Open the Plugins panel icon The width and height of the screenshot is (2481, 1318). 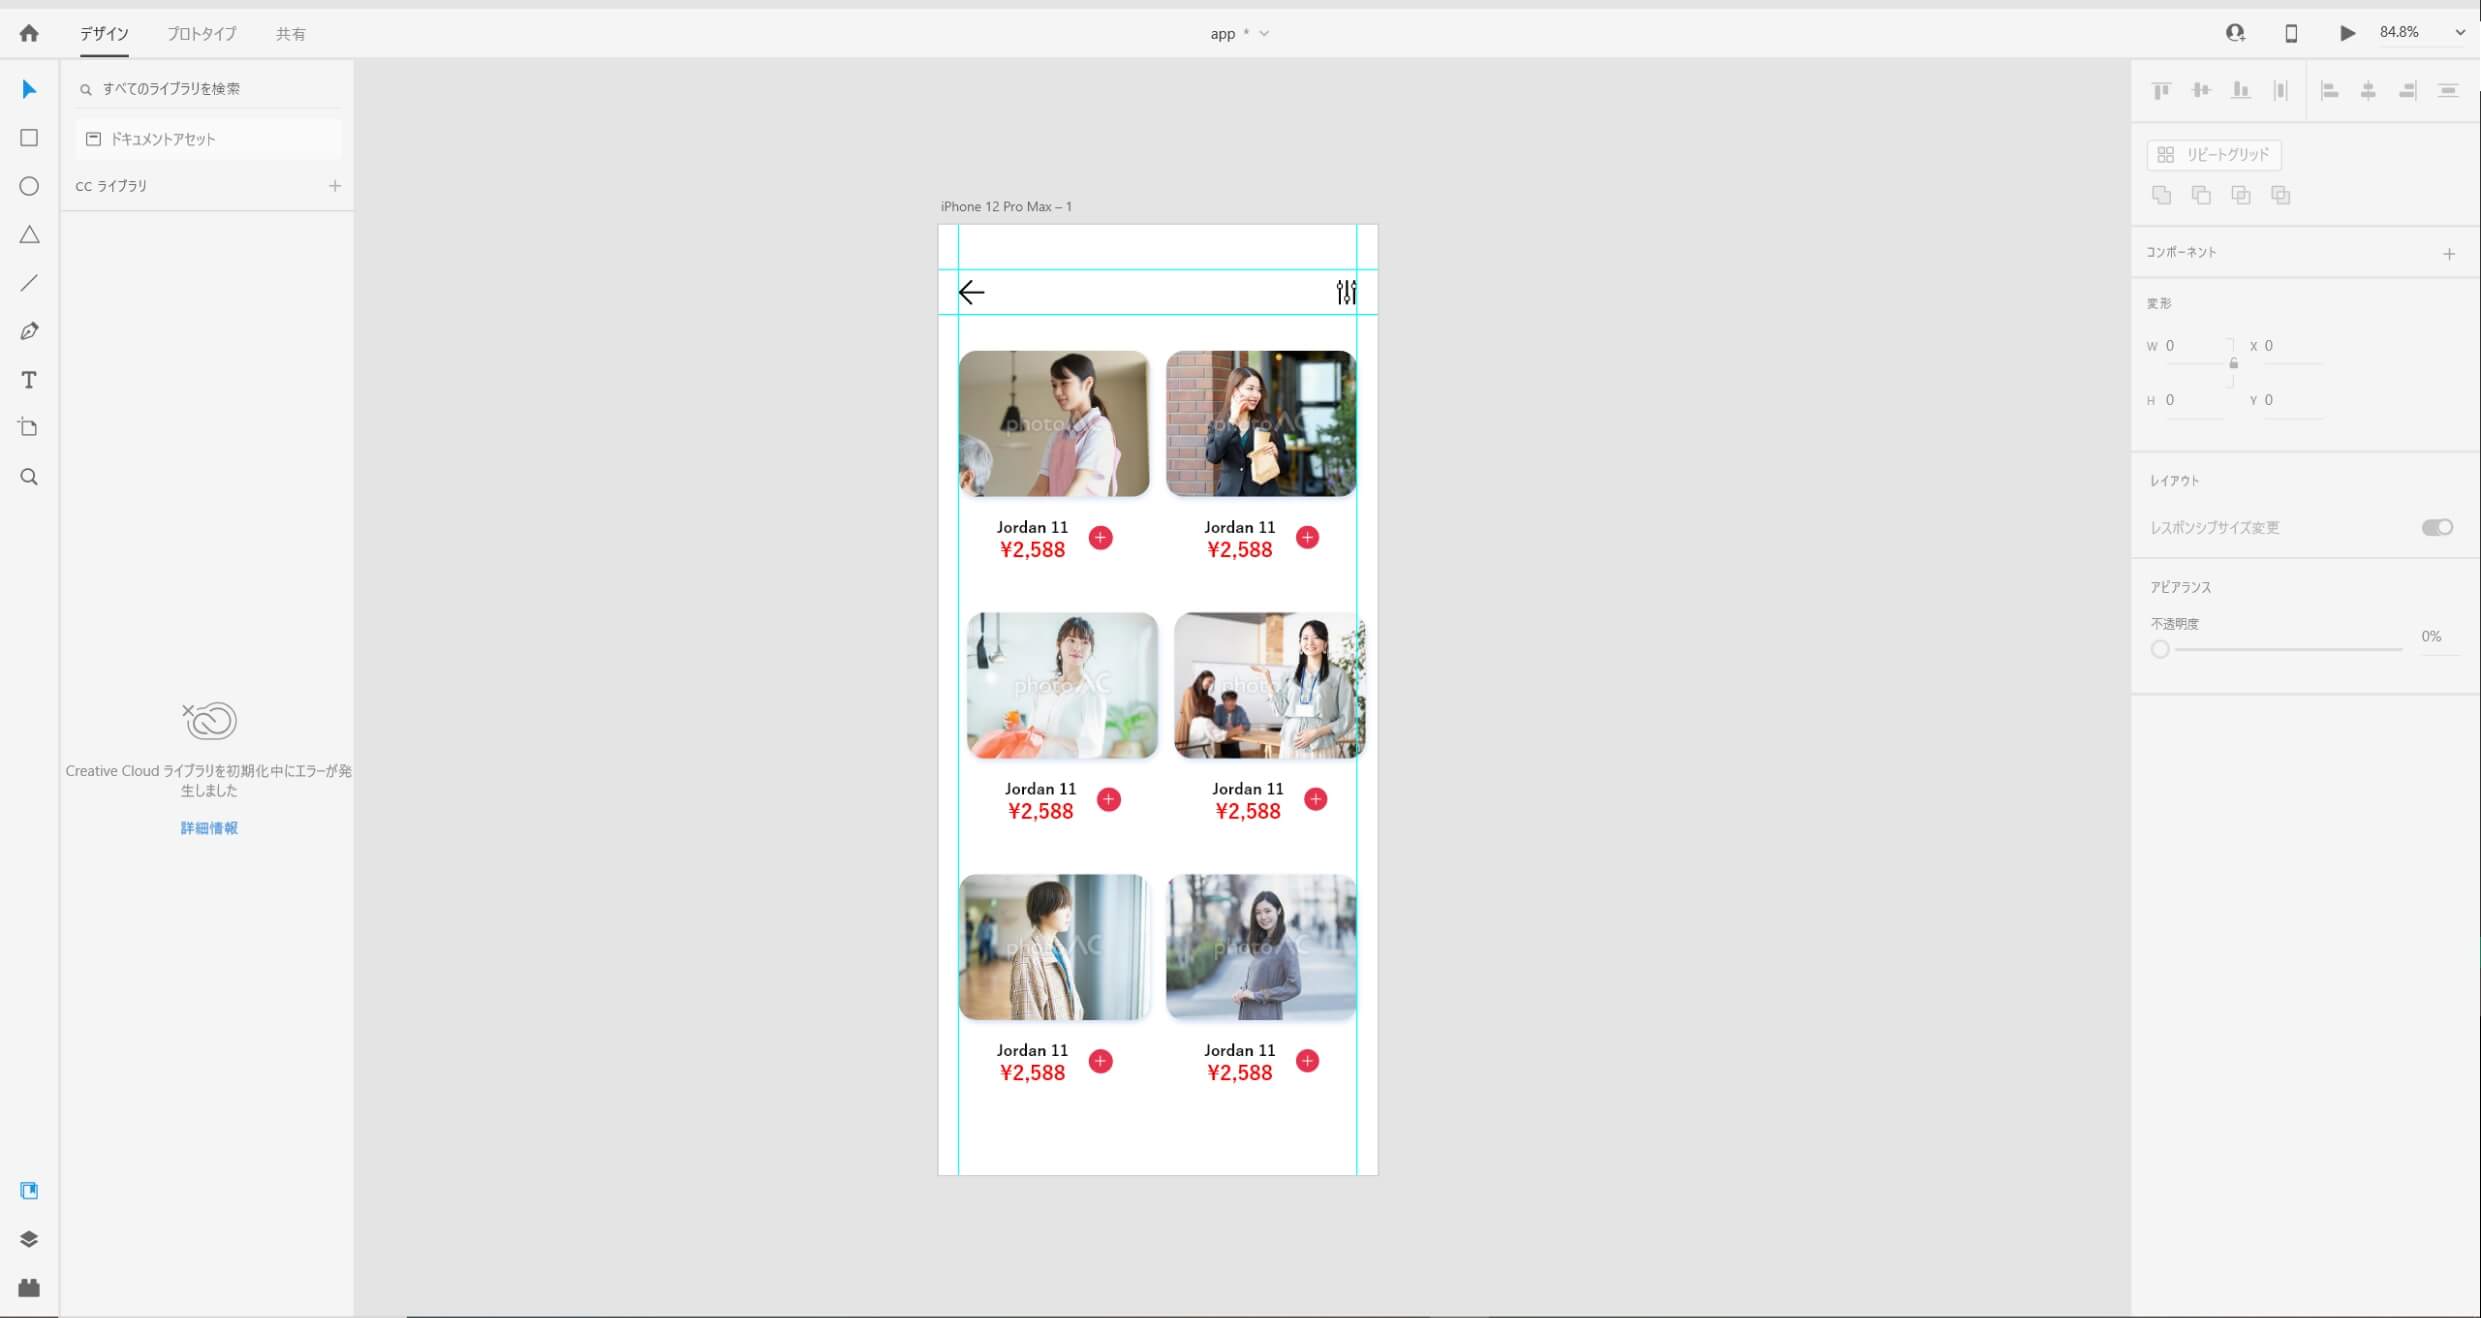[29, 1287]
